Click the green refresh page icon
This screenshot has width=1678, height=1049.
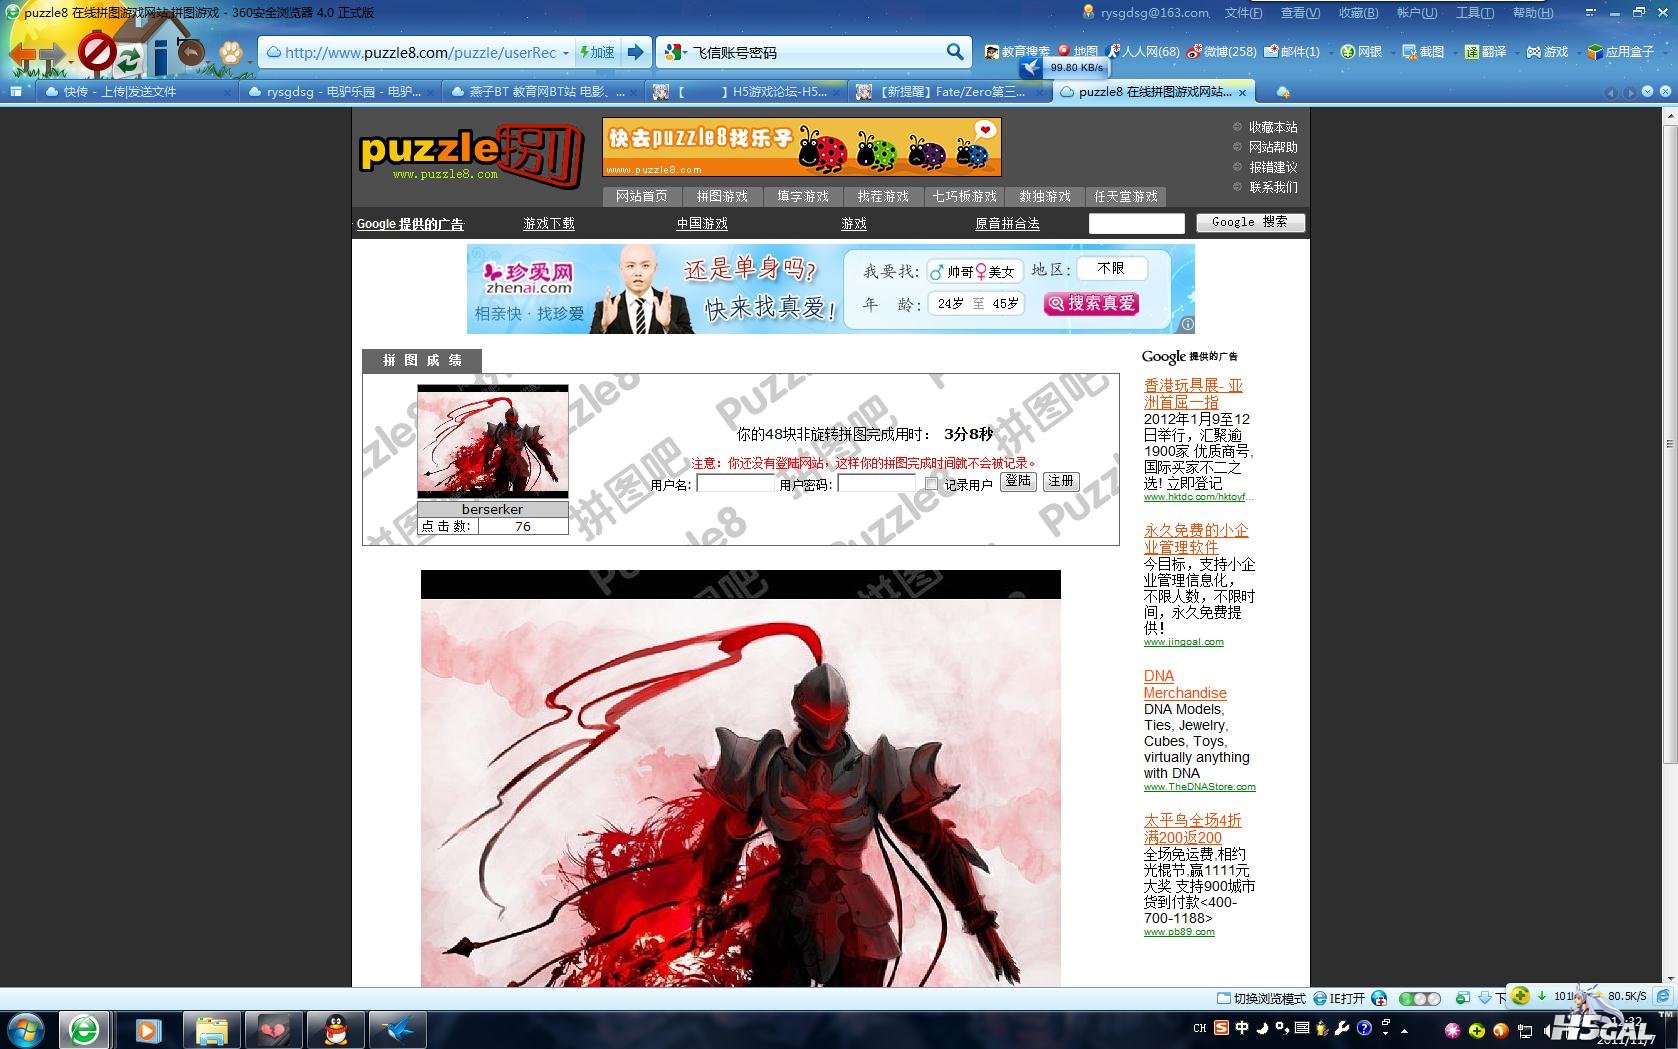click(x=129, y=57)
